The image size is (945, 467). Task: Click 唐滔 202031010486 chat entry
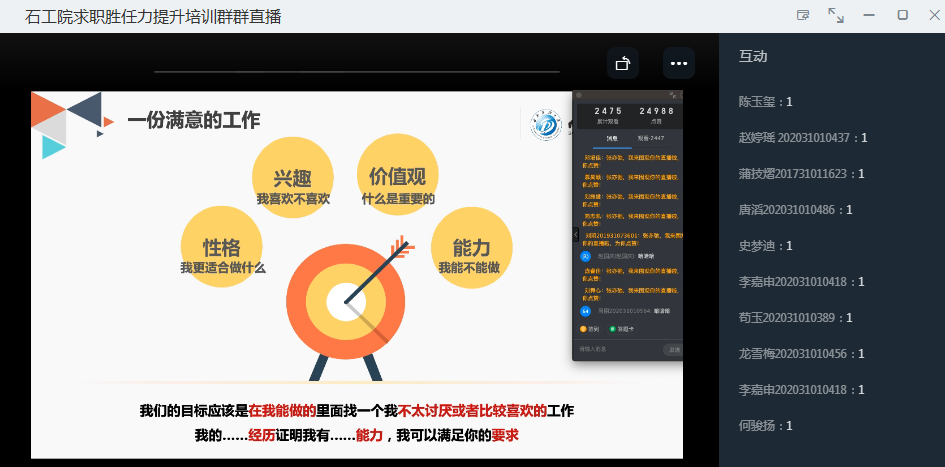pyautogui.click(x=795, y=210)
